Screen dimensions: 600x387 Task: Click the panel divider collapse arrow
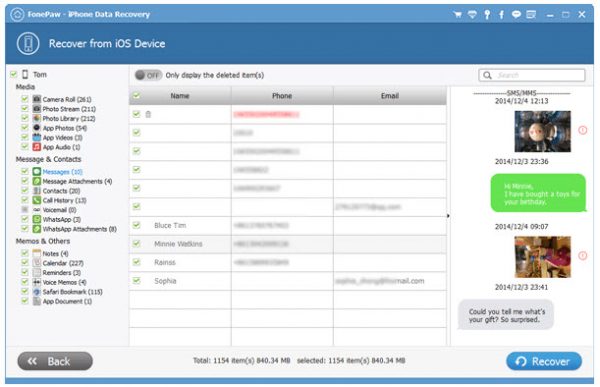click(x=448, y=216)
